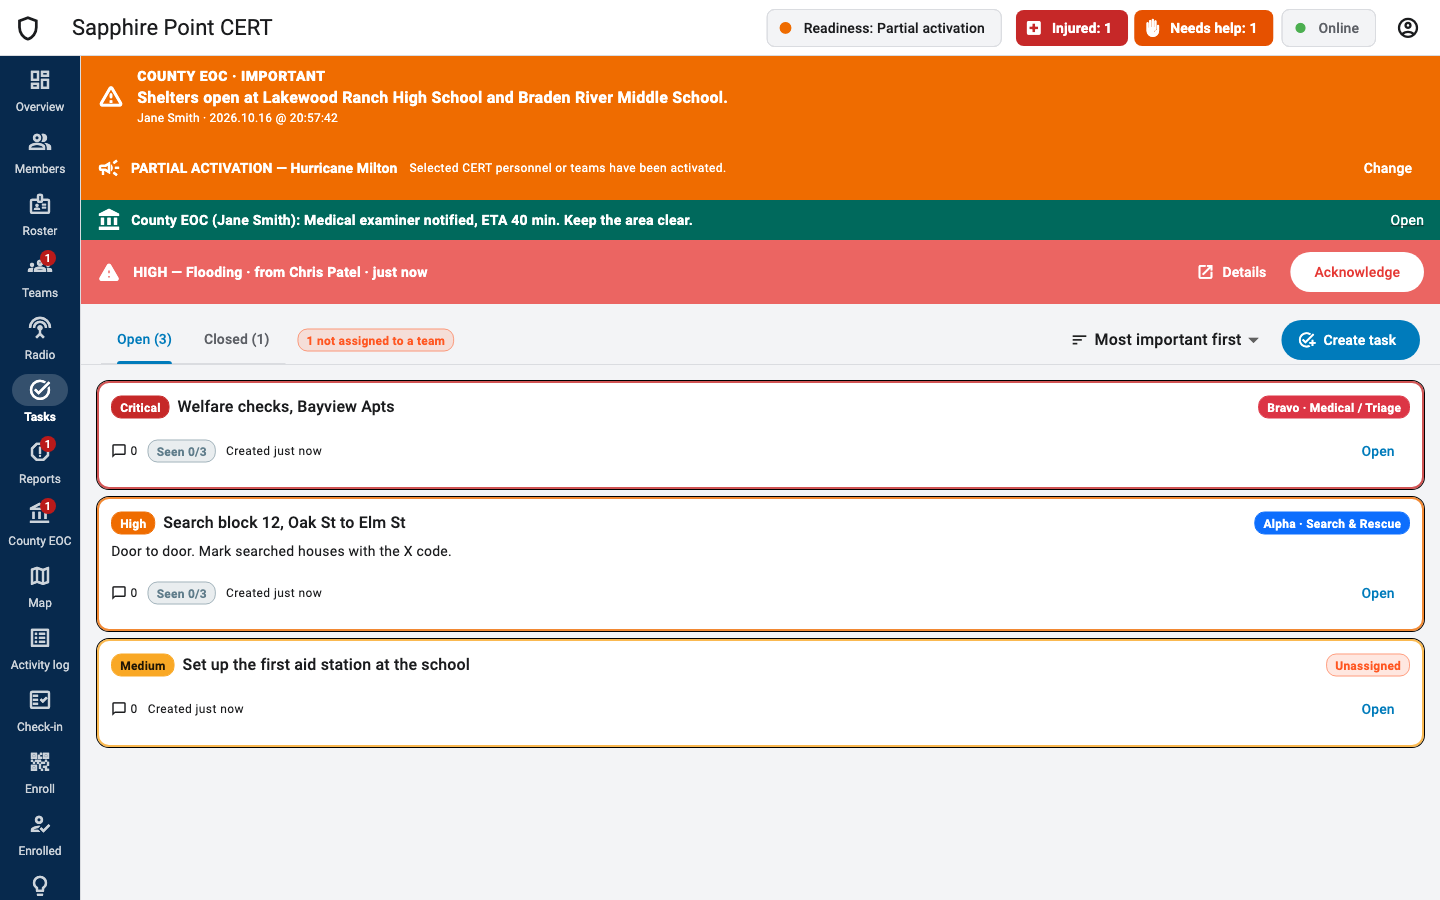The height and width of the screenshot is (900, 1440).
Task: Click the Alpha · Search & Rescue team tag
Action: 1331,524
